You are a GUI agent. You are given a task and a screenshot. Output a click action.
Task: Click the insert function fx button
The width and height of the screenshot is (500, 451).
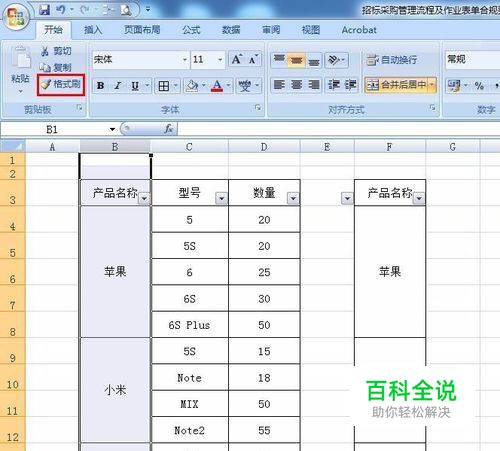tap(169, 129)
